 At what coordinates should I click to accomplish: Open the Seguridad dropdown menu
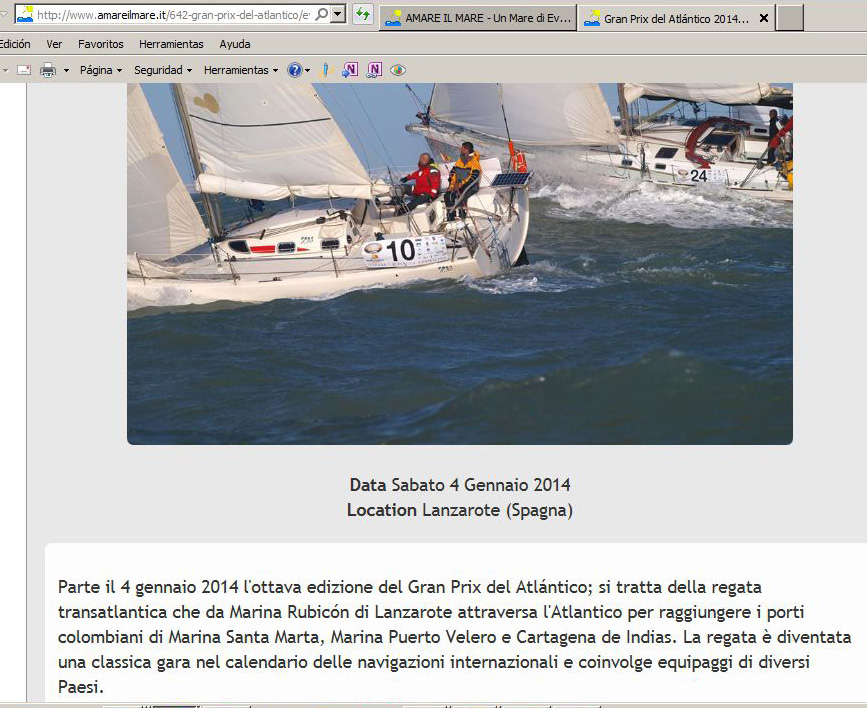[x=163, y=70]
